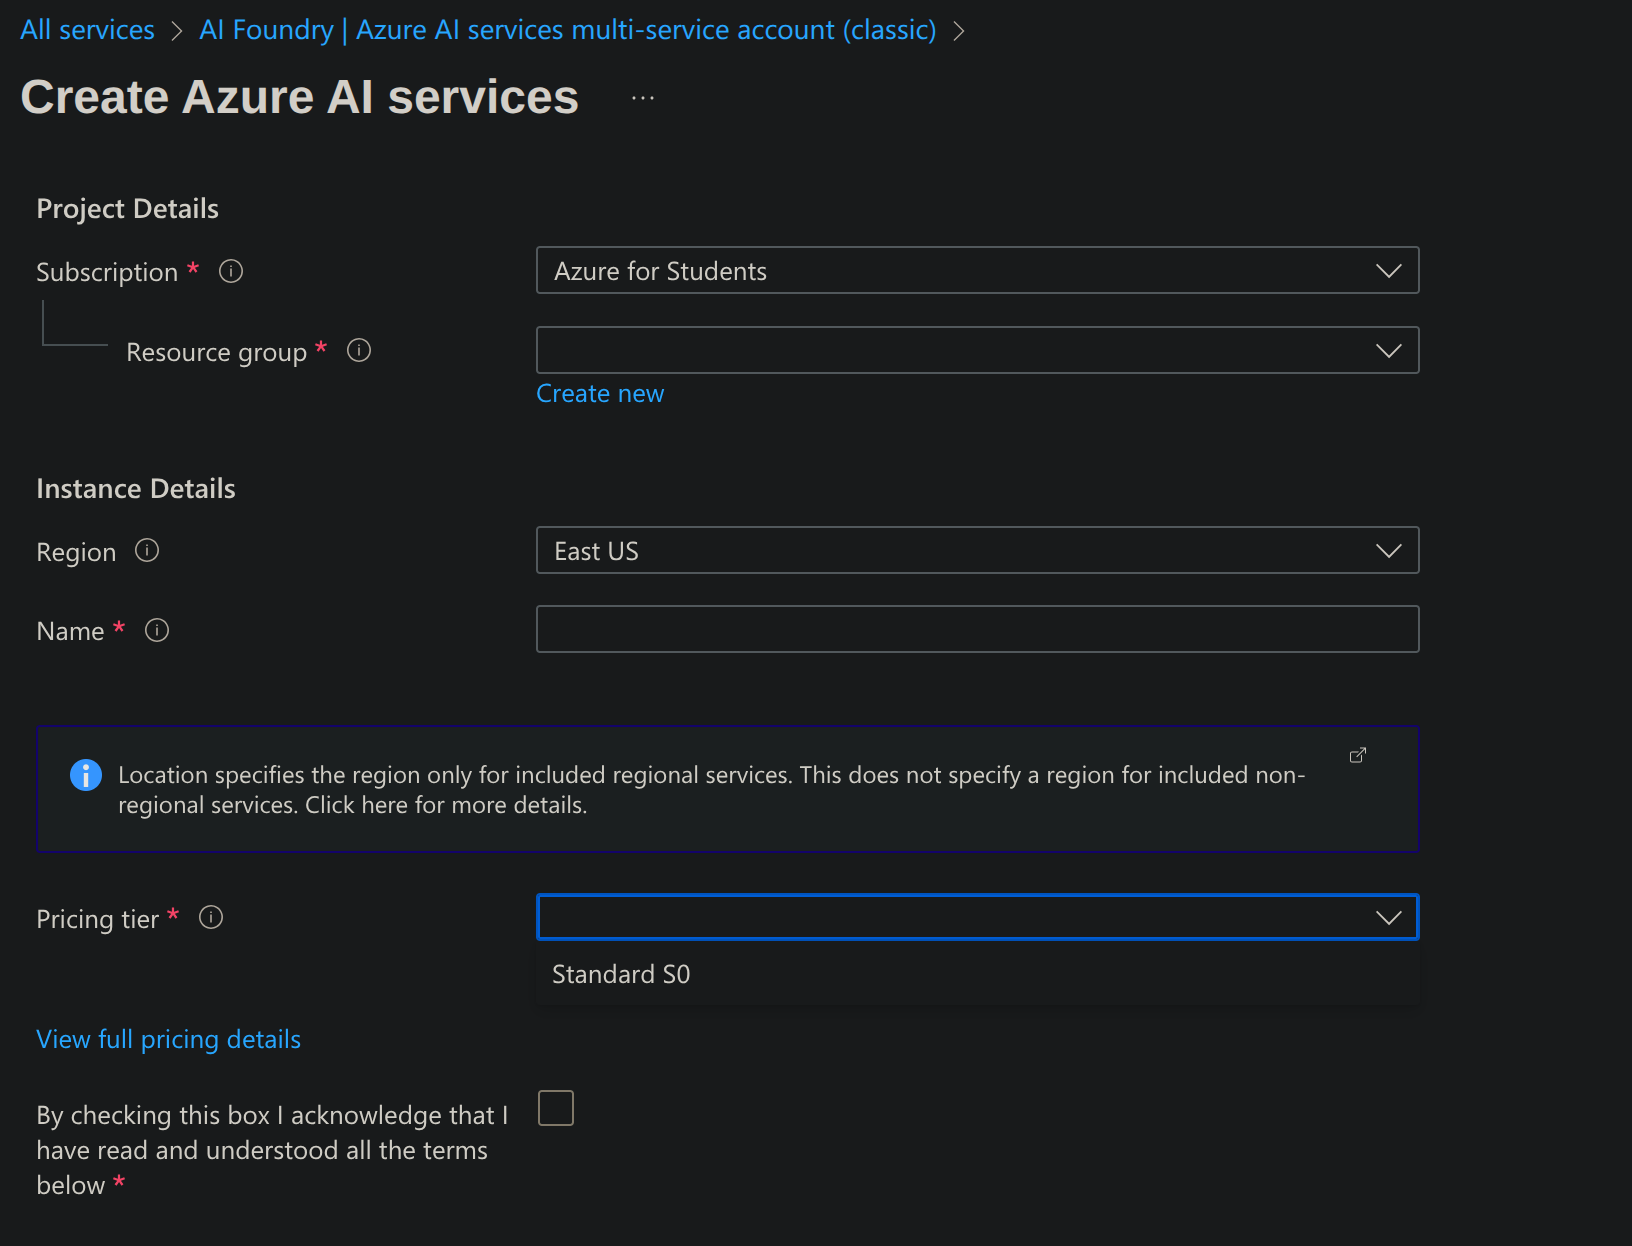Open Subscription info tooltip icon
Viewport: 1632px width, 1246px height.
pyautogui.click(x=231, y=271)
